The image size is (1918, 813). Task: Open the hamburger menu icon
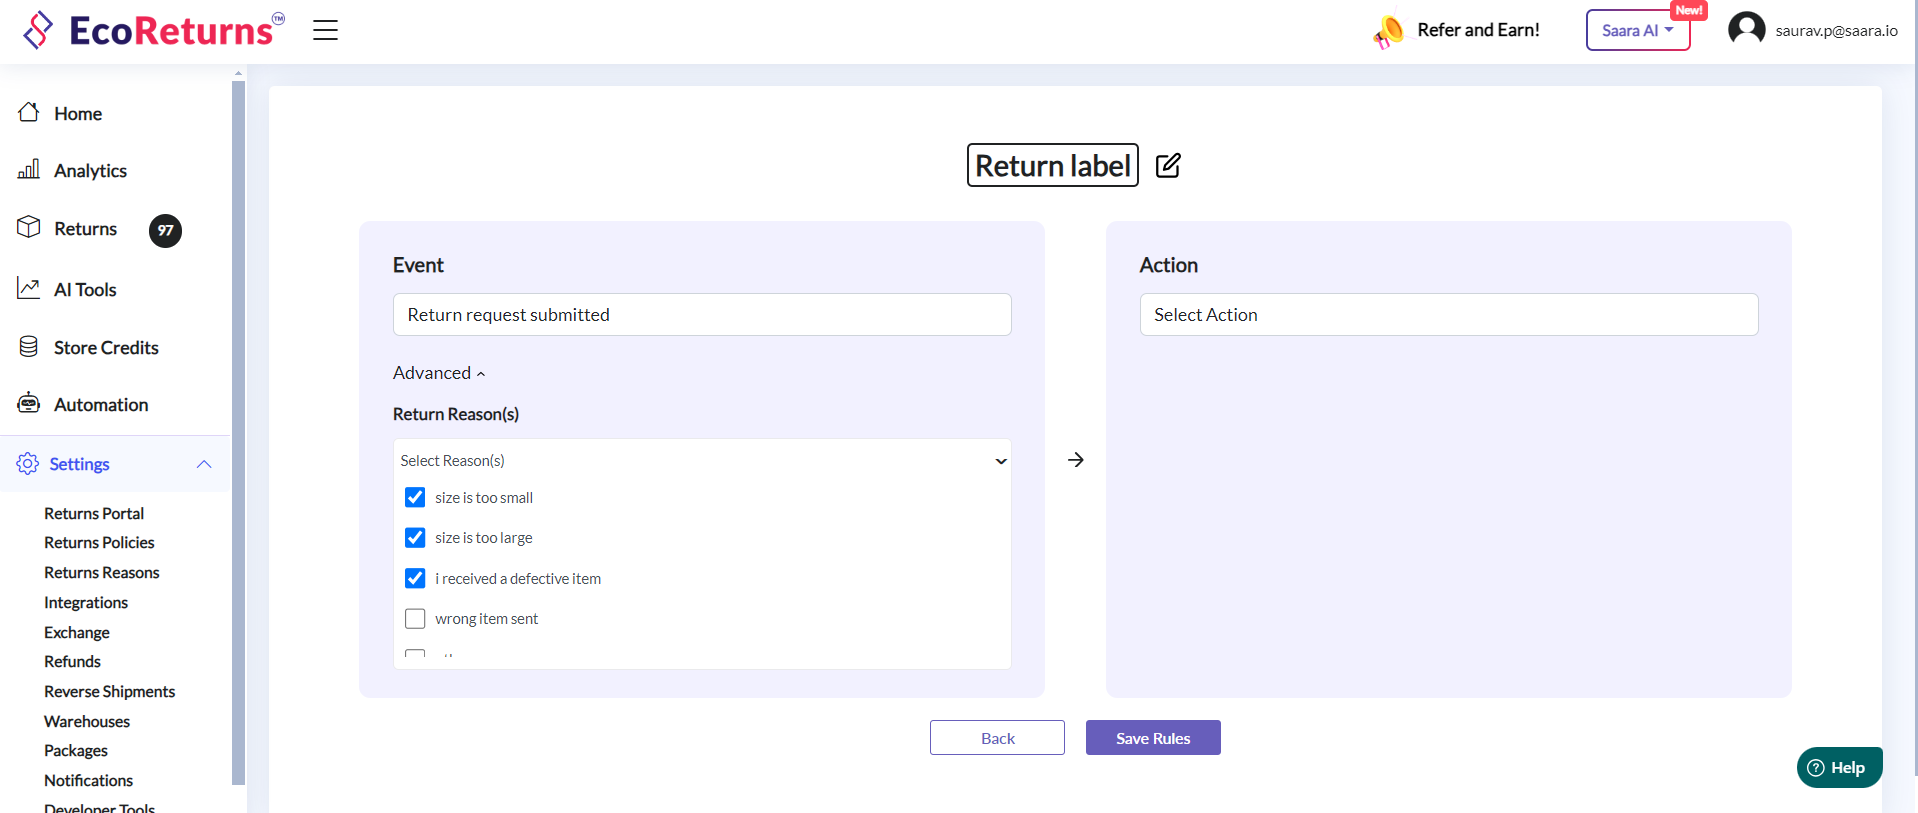click(x=325, y=30)
